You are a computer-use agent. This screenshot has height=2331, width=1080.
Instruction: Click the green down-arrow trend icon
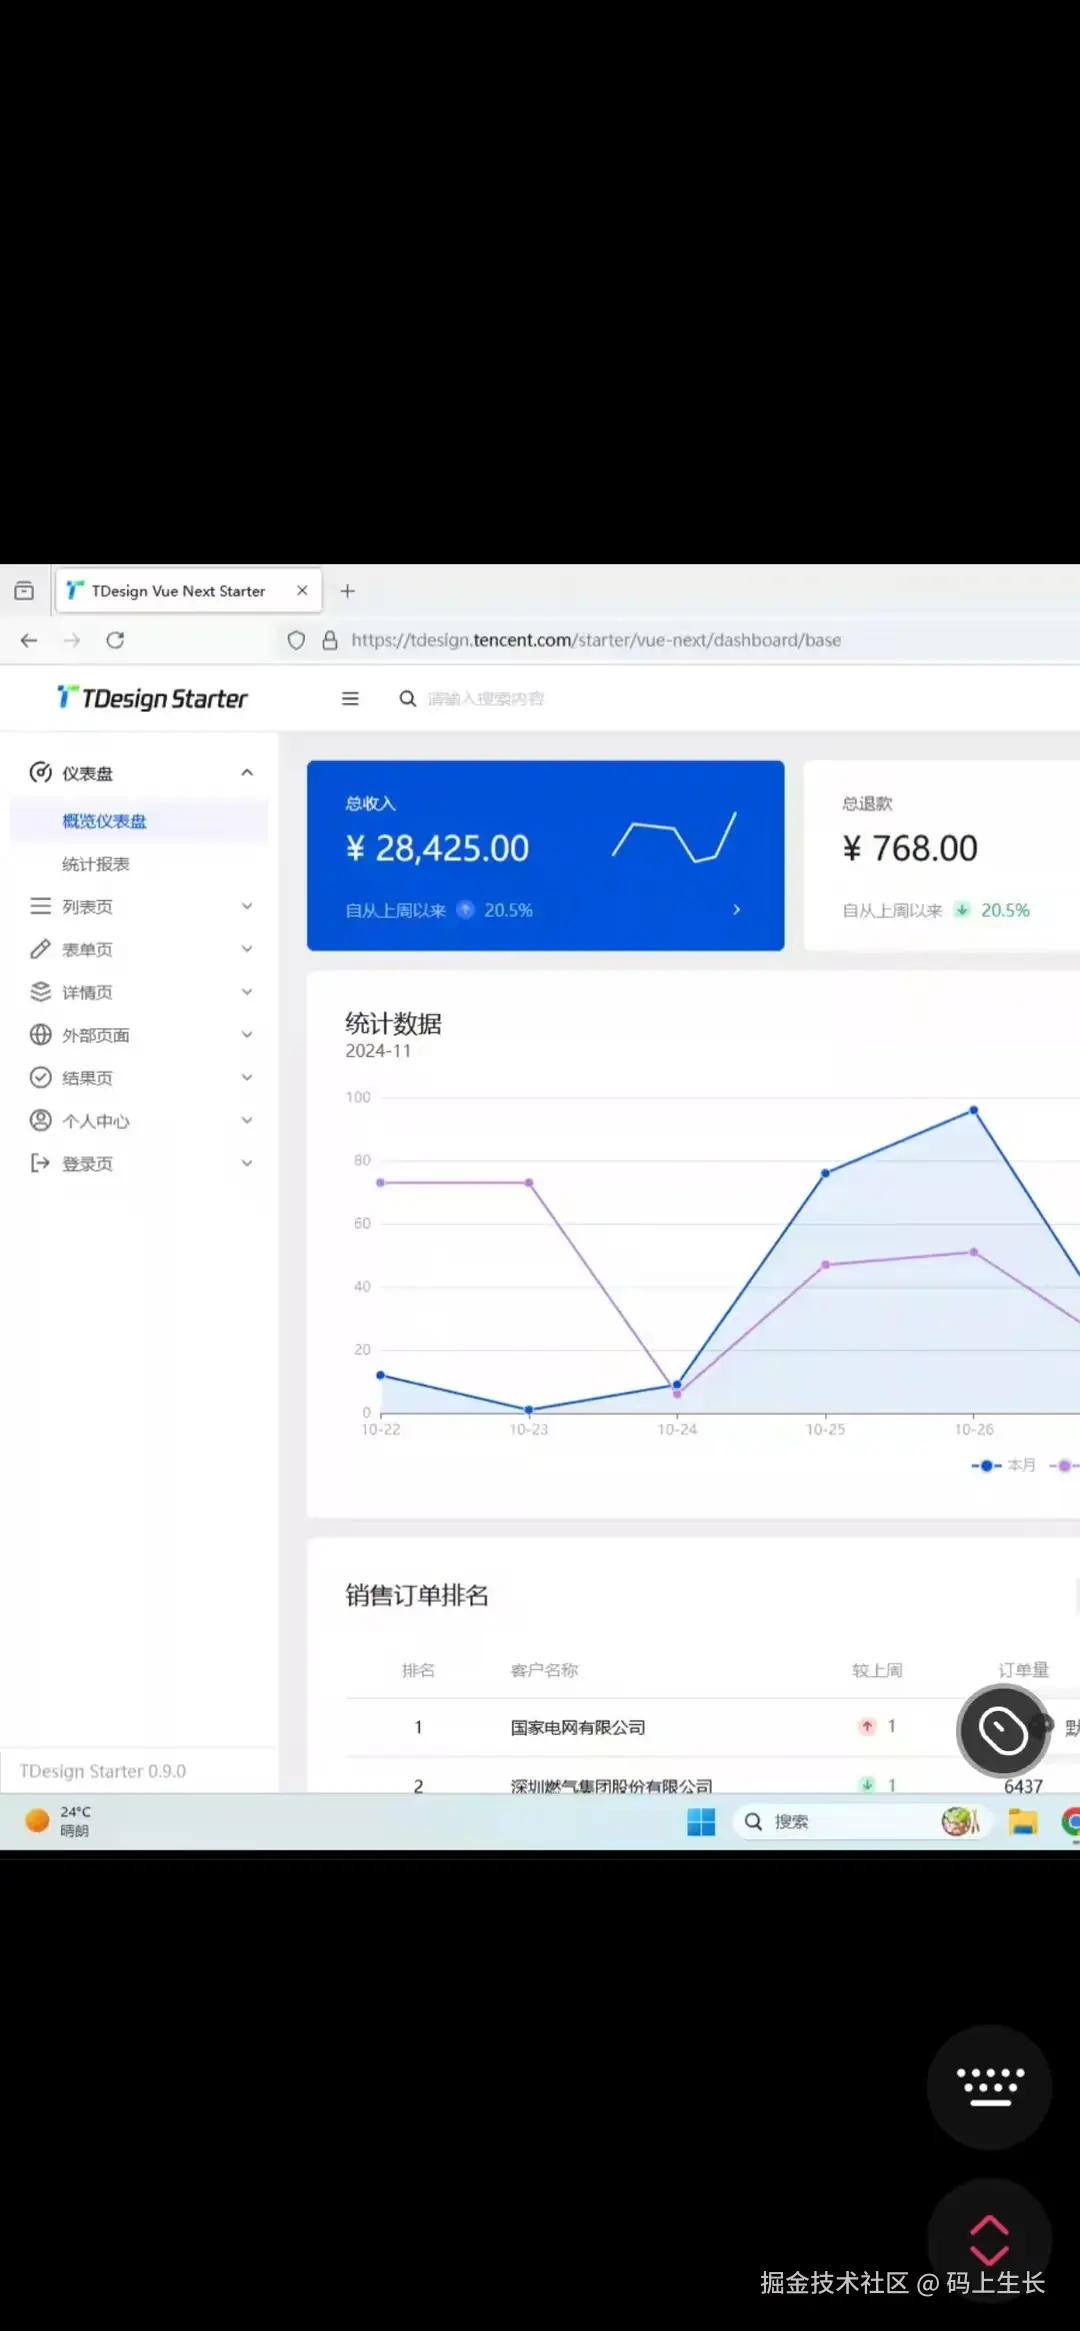point(962,910)
